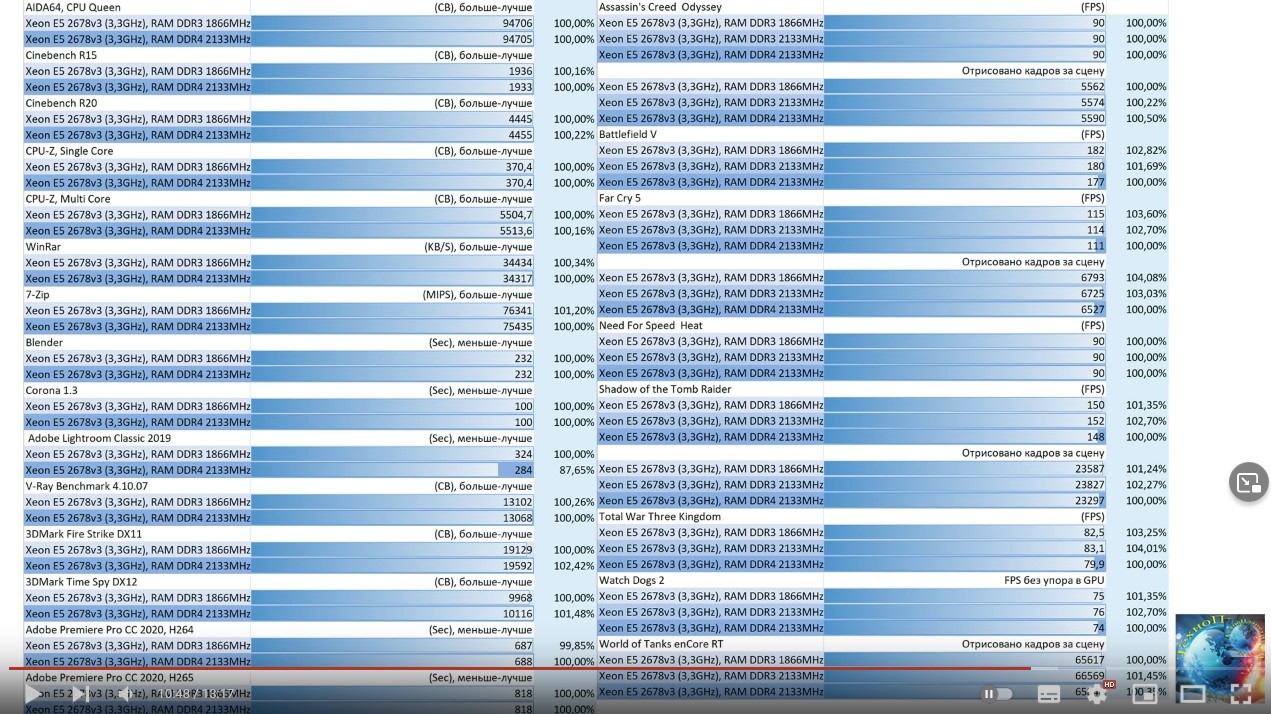Click 3DMark Fire Strike DX11 header
Screen dimensions: 1271x714
[x=83, y=534]
